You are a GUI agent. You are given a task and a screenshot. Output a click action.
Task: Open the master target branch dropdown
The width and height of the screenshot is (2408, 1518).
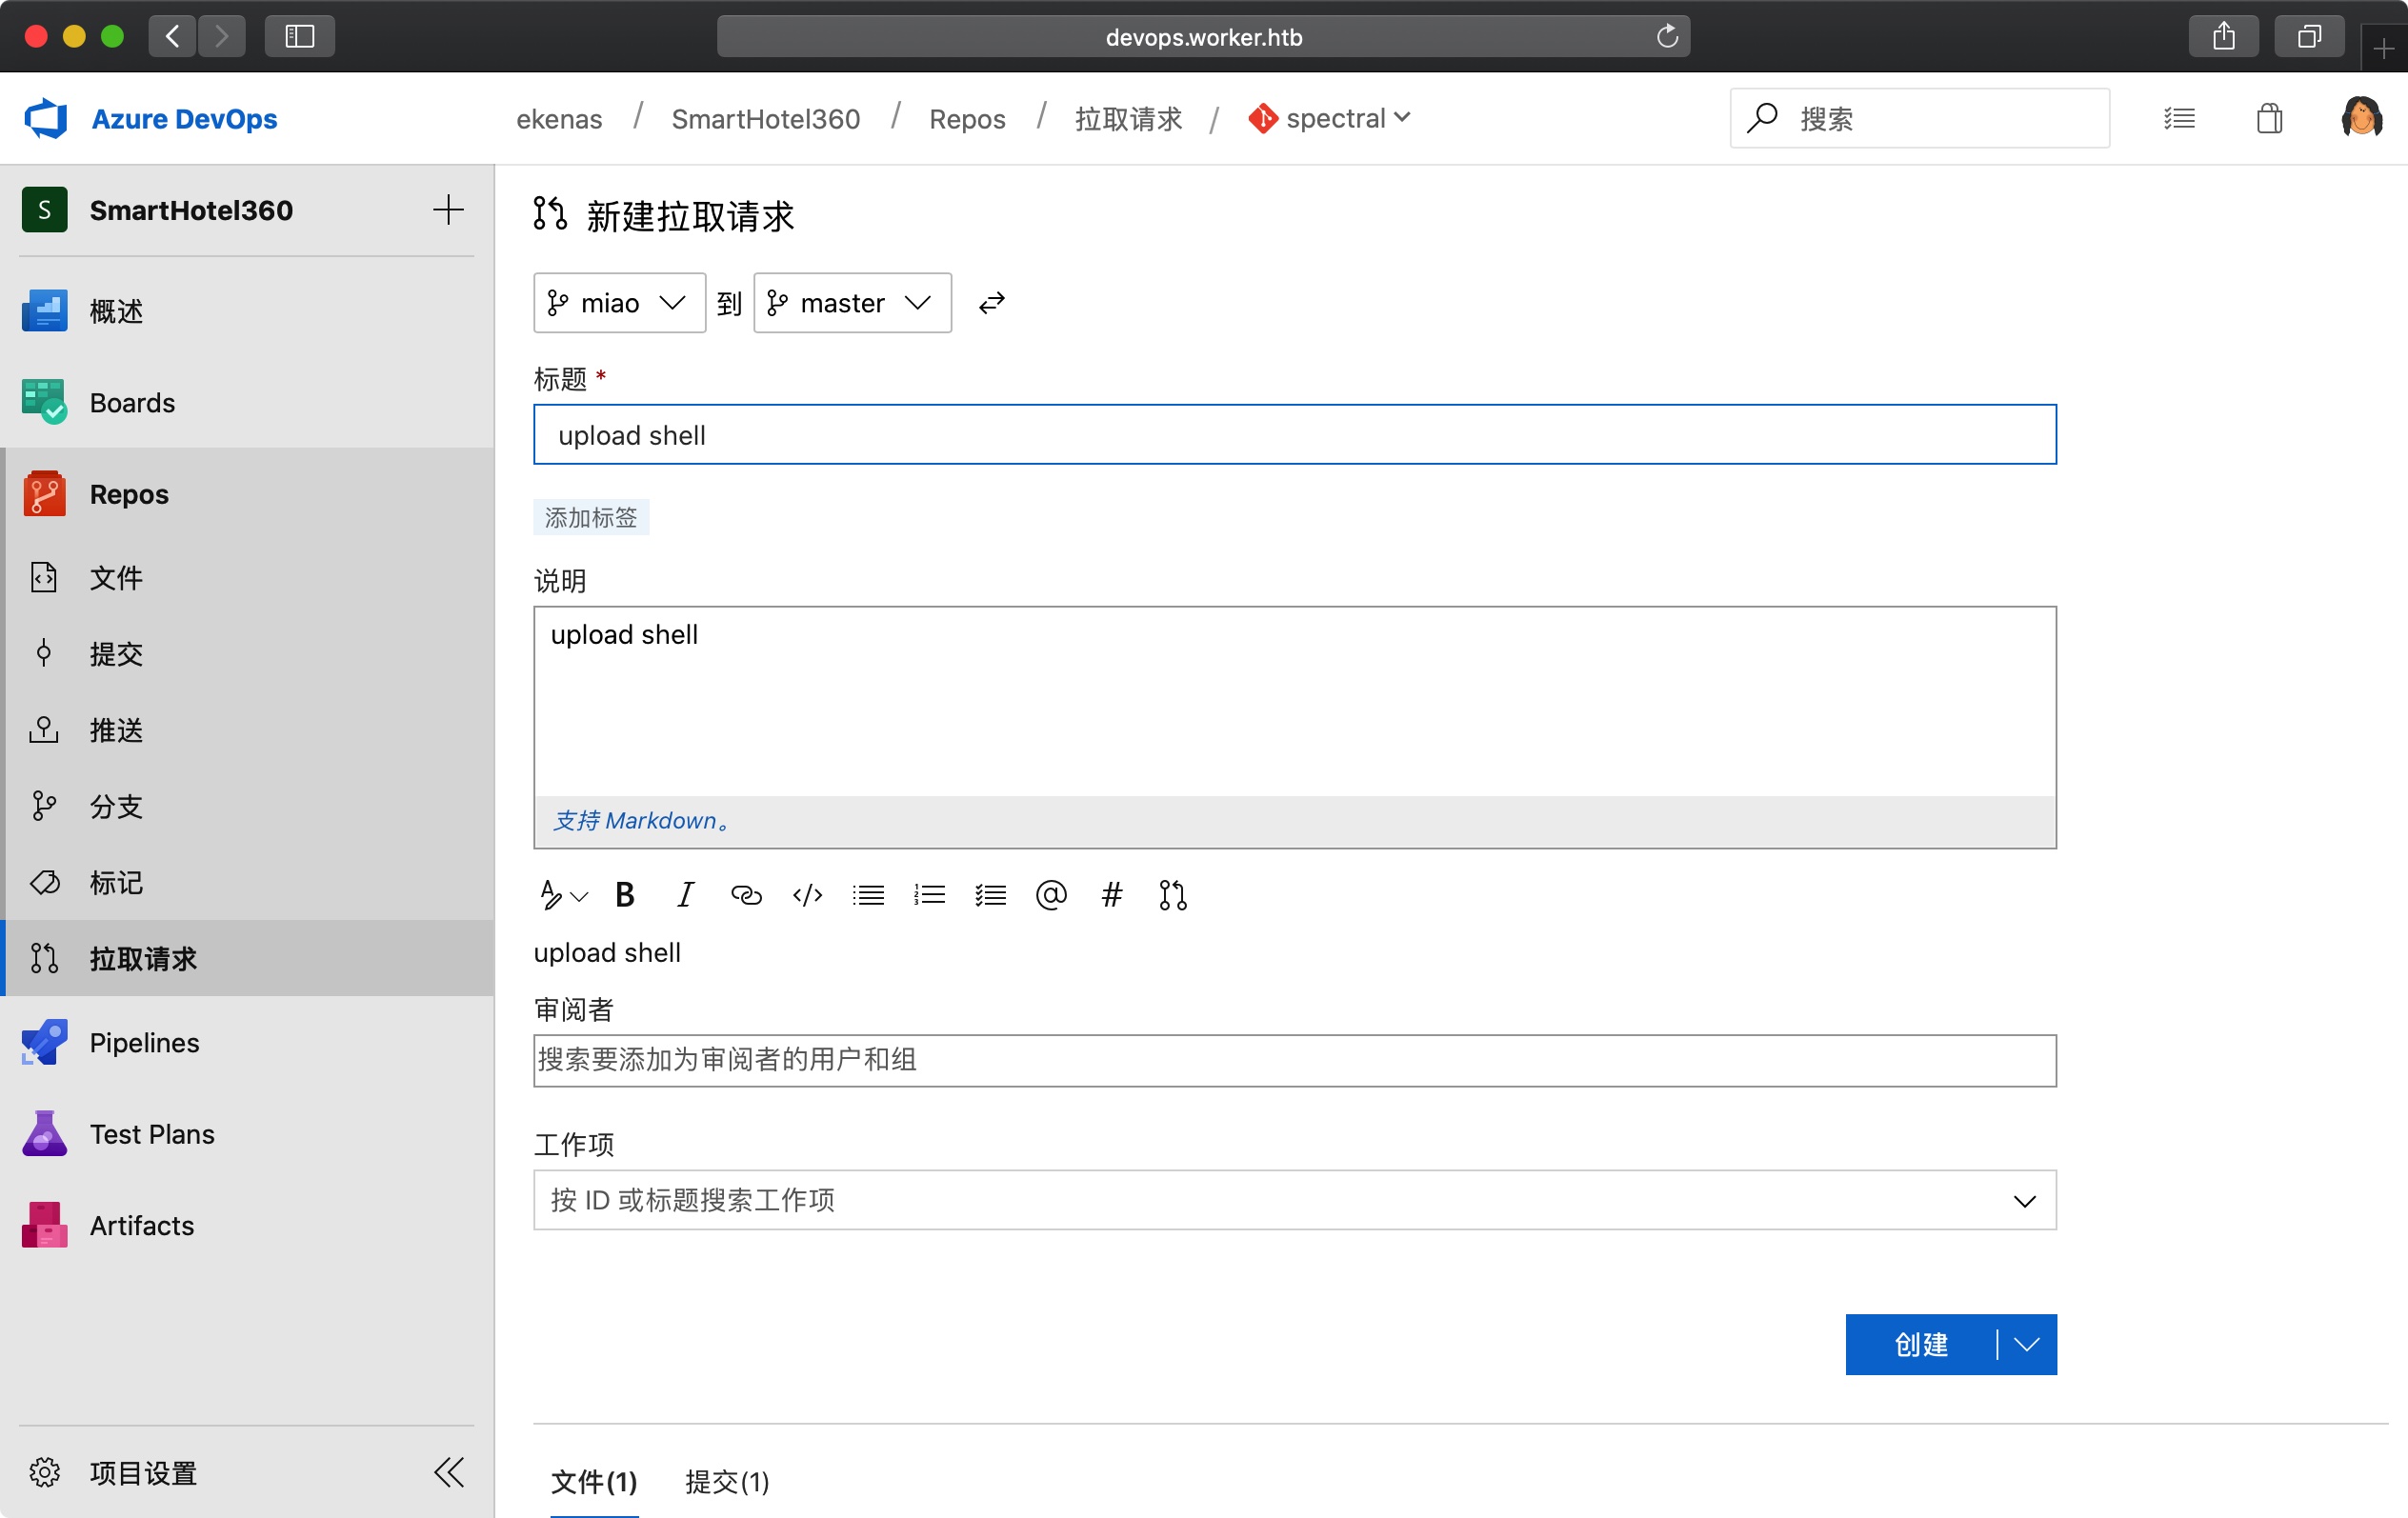(x=852, y=303)
